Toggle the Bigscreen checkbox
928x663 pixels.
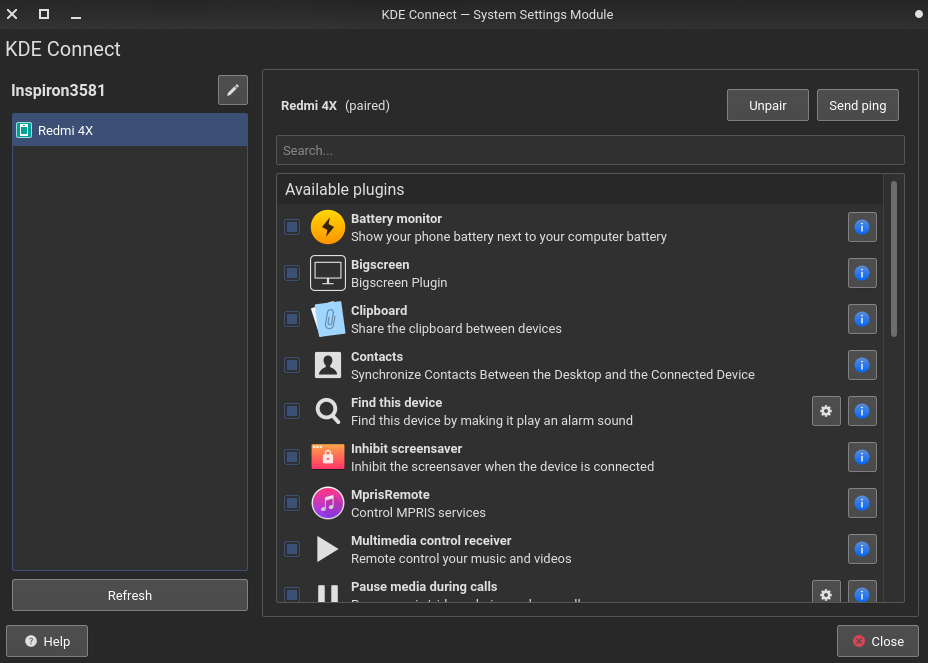[292, 273]
